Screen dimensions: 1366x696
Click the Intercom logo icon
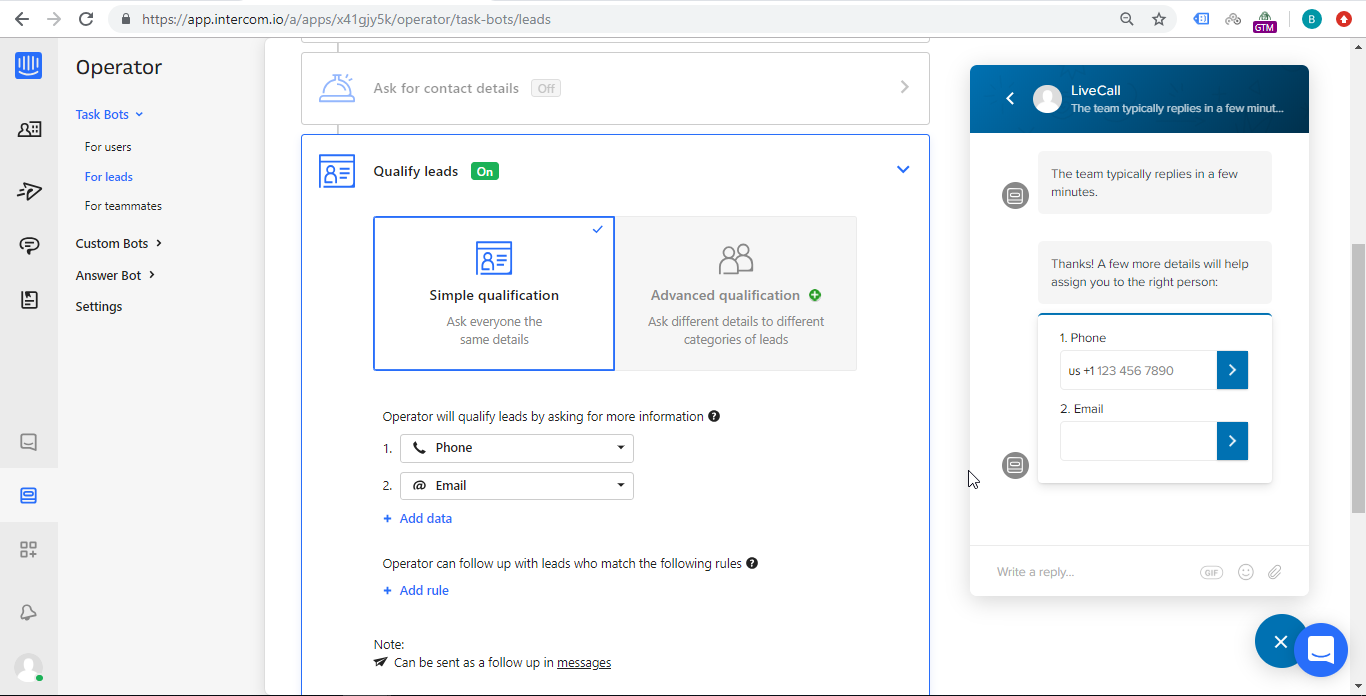(x=29, y=66)
